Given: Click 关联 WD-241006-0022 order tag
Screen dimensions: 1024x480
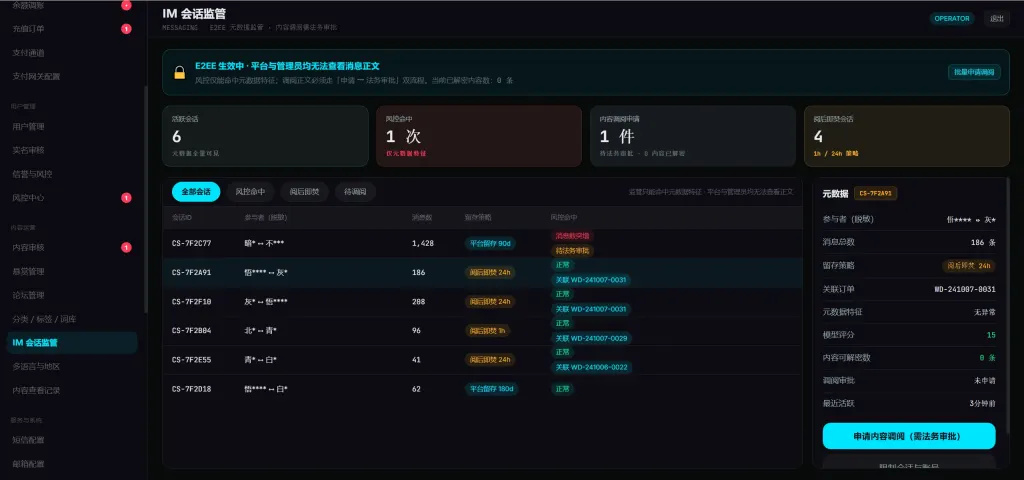Looking at the screenshot, I should [591, 368].
